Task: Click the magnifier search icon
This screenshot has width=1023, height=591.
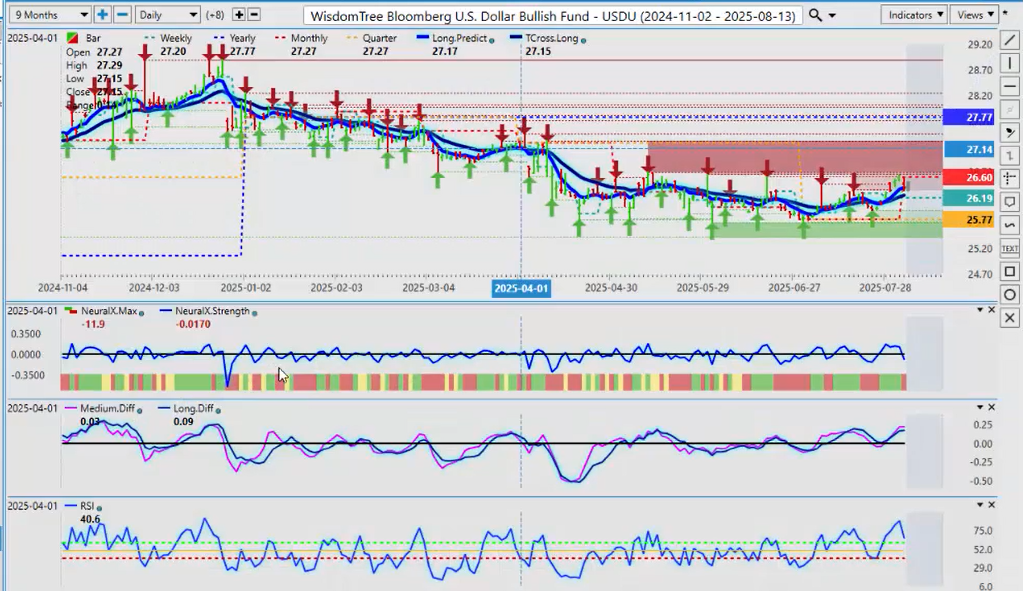Action: tap(816, 15)
